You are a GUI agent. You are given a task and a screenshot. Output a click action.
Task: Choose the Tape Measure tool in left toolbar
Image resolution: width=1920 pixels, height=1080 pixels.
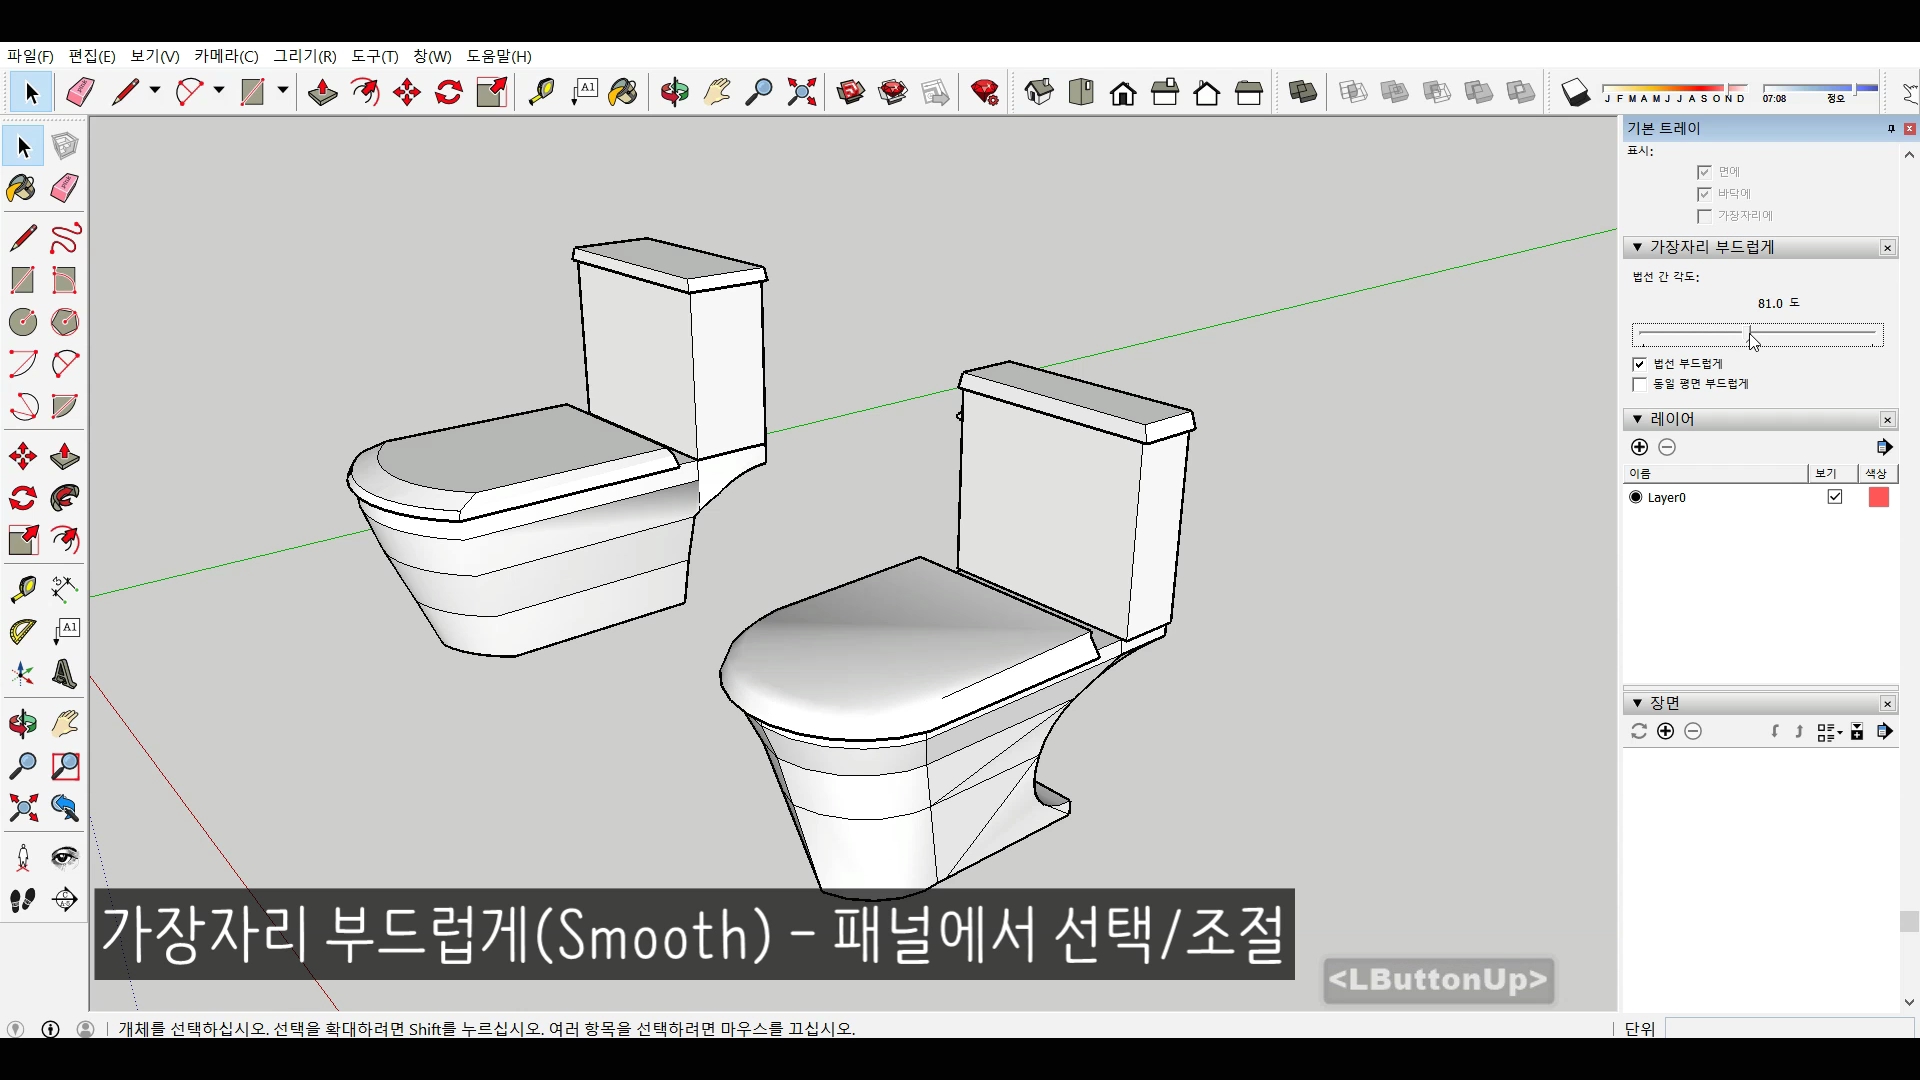pyautogui.click(x=22, y=589)
